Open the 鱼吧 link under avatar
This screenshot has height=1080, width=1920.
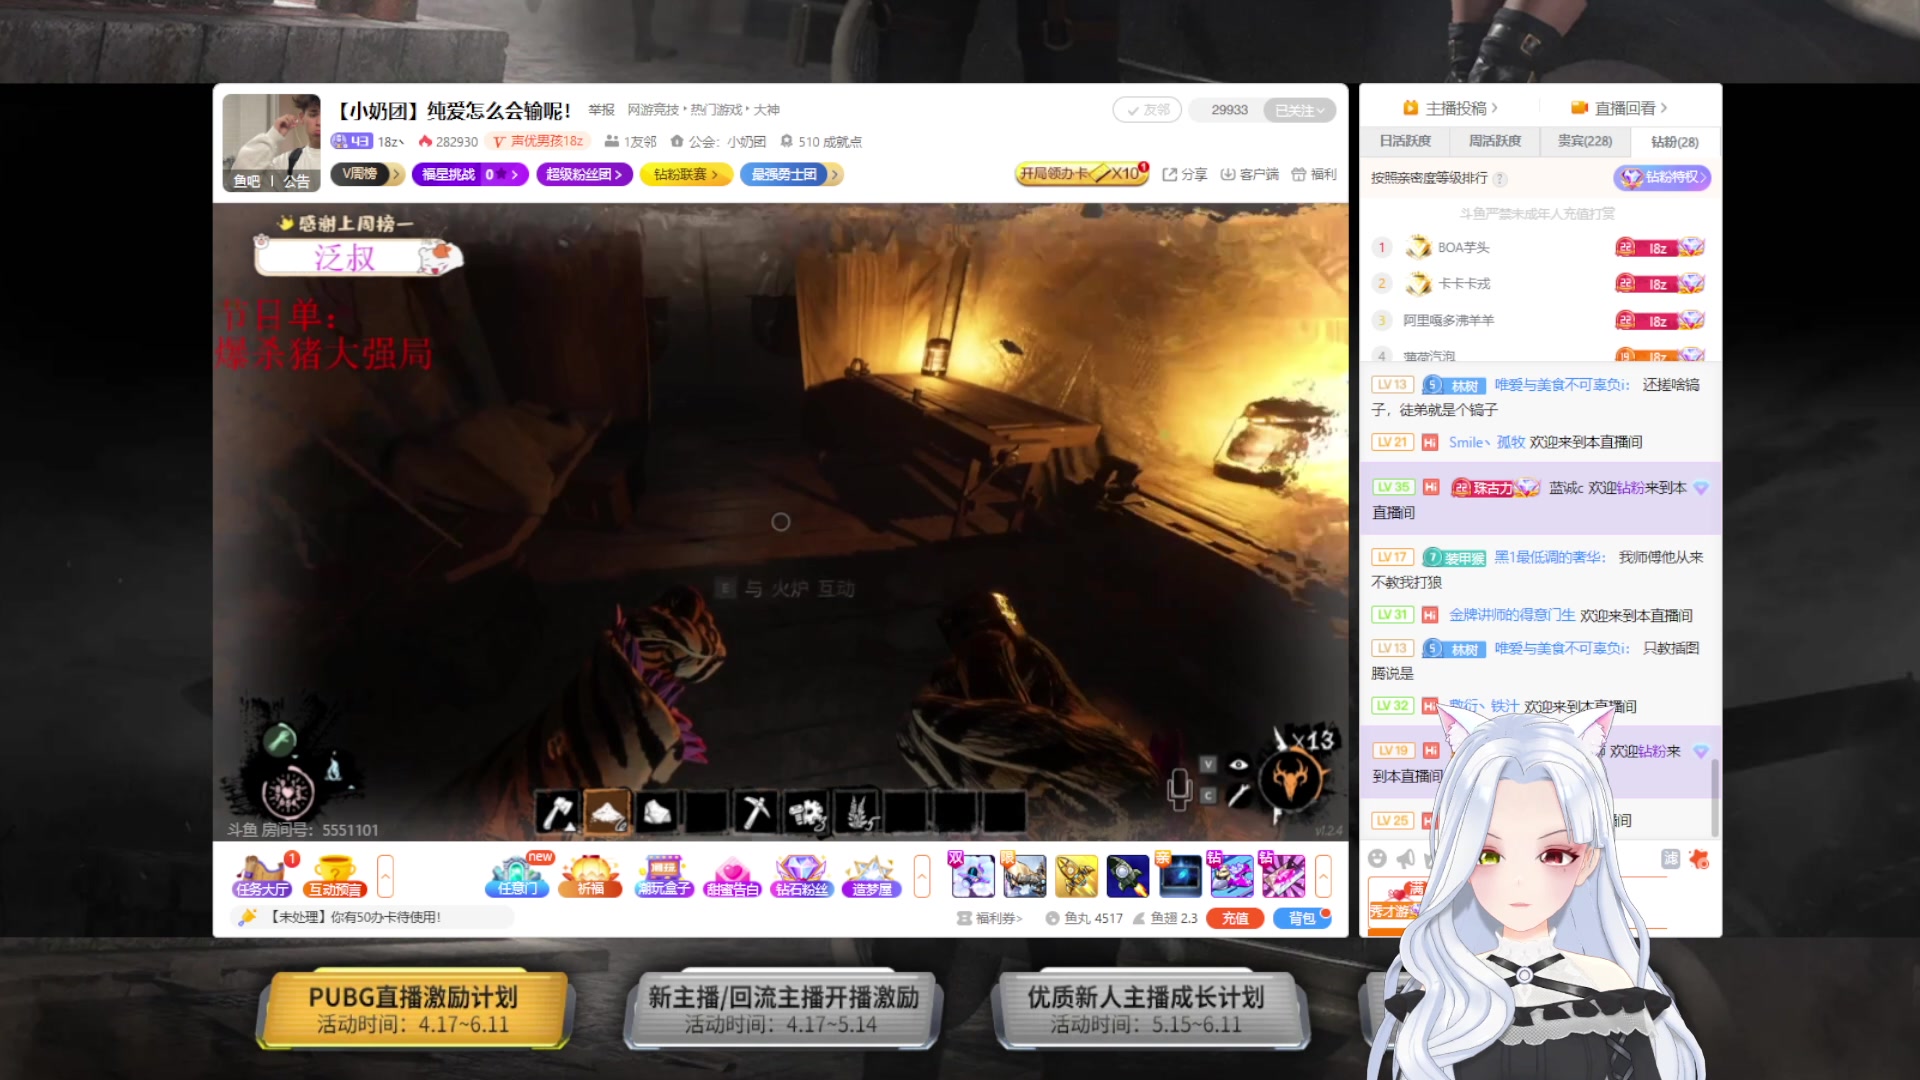246,181
